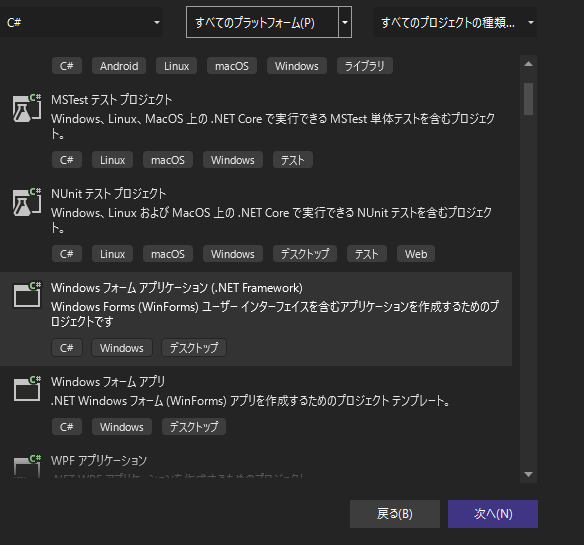Go back with the 戻る(B) button
Image resolution: width=584 pixels, height=545 pixels.
[x=395, y=514]
